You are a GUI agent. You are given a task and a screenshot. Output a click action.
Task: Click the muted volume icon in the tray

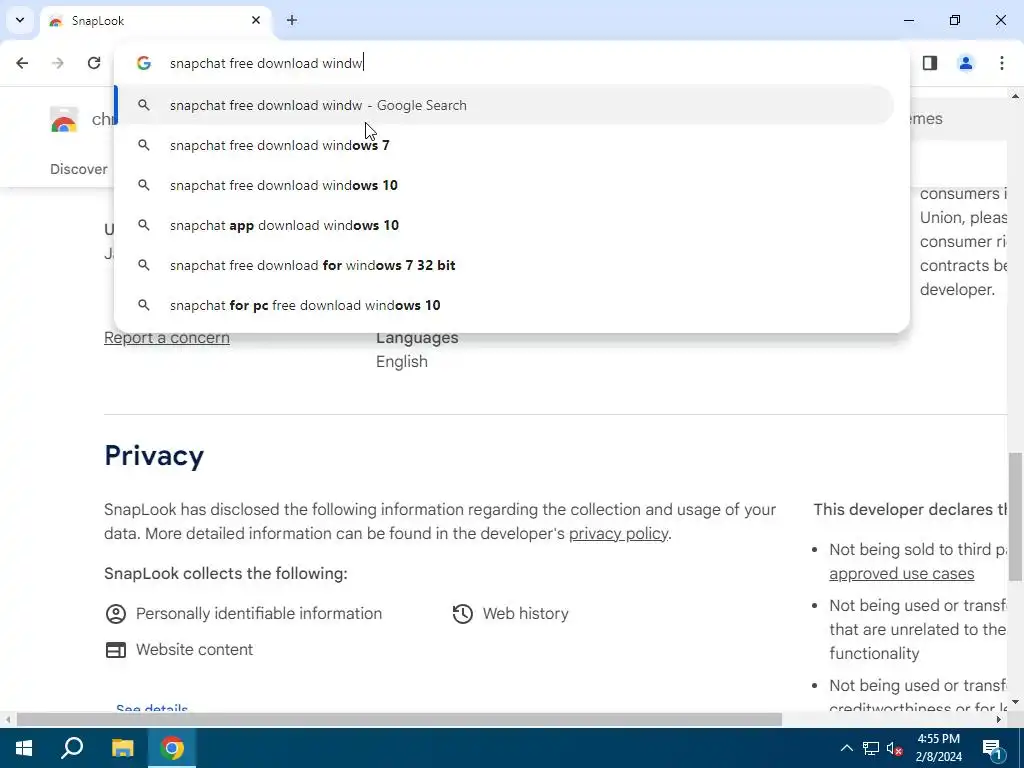point(895,748)
